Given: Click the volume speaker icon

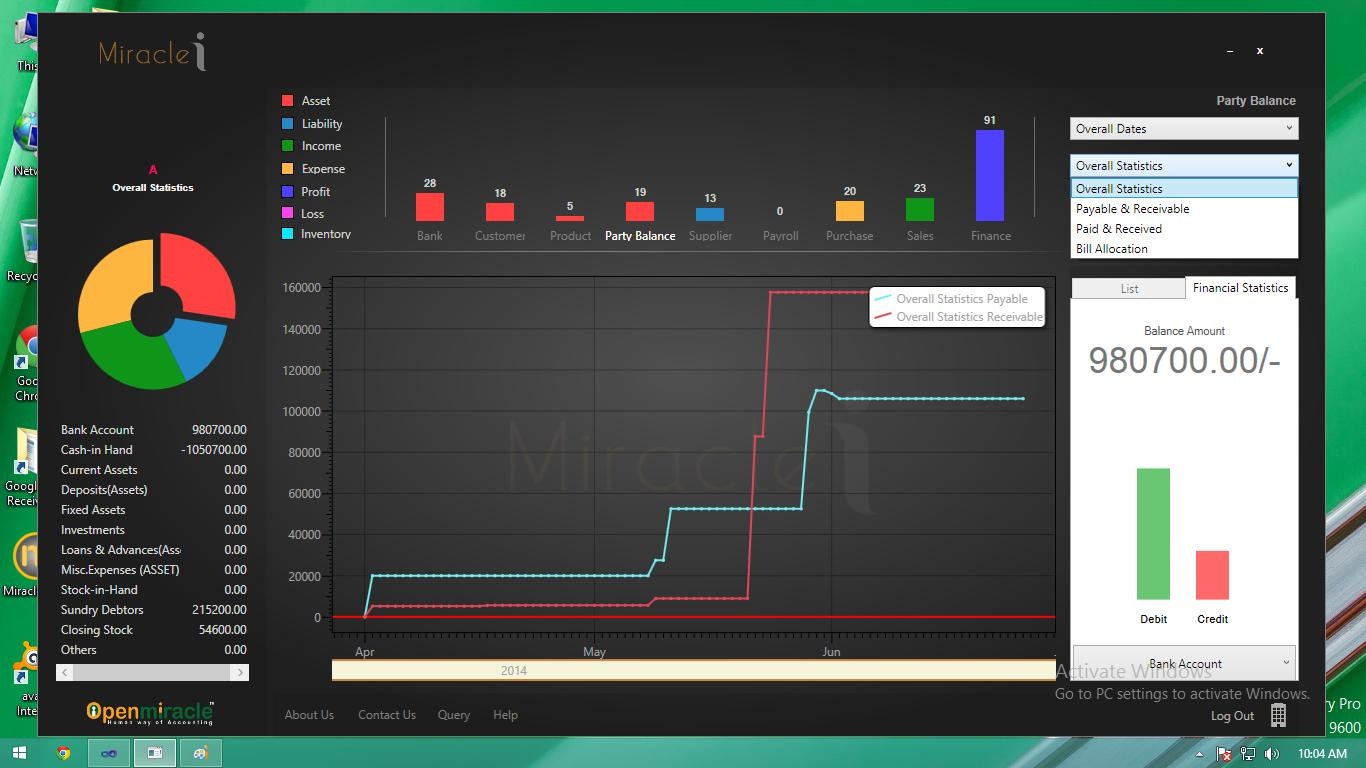Looking at the screenshot, I should click(x=1272, y=754).
